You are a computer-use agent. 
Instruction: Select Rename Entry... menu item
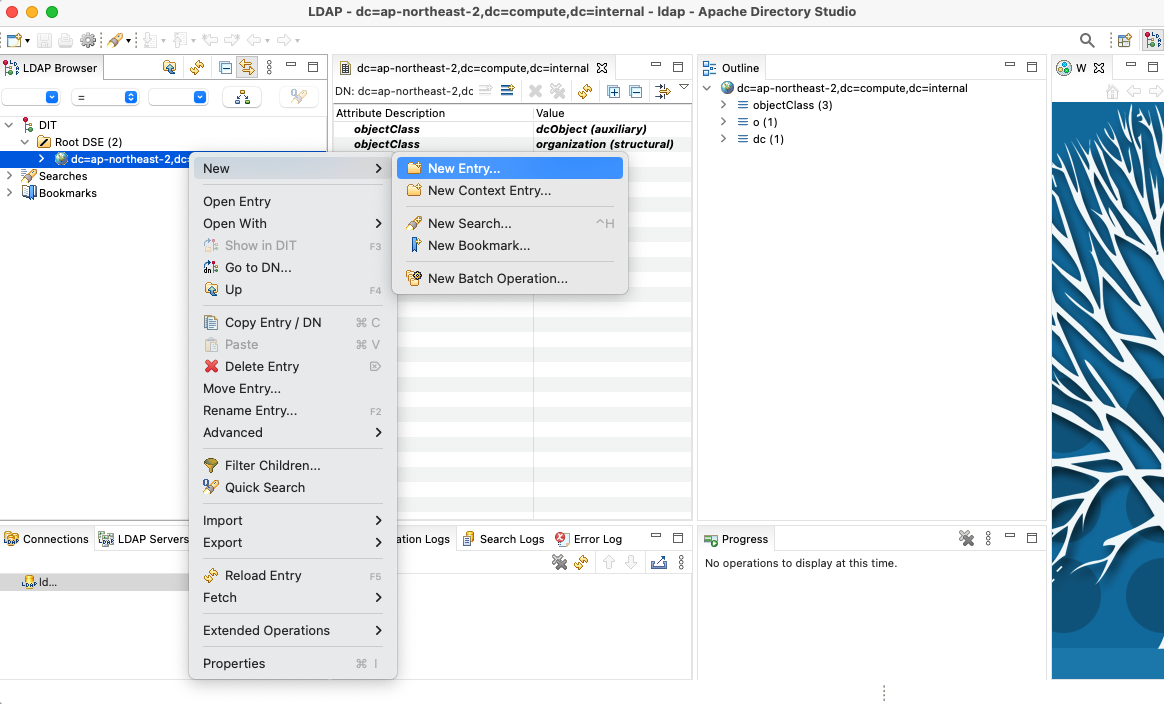[x=292, y=411]
